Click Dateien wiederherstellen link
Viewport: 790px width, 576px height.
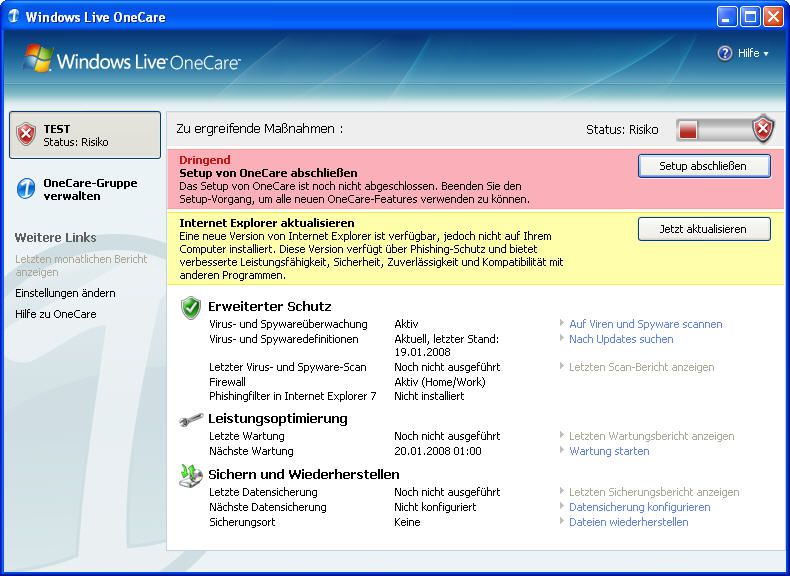click(x=628, y=522)
